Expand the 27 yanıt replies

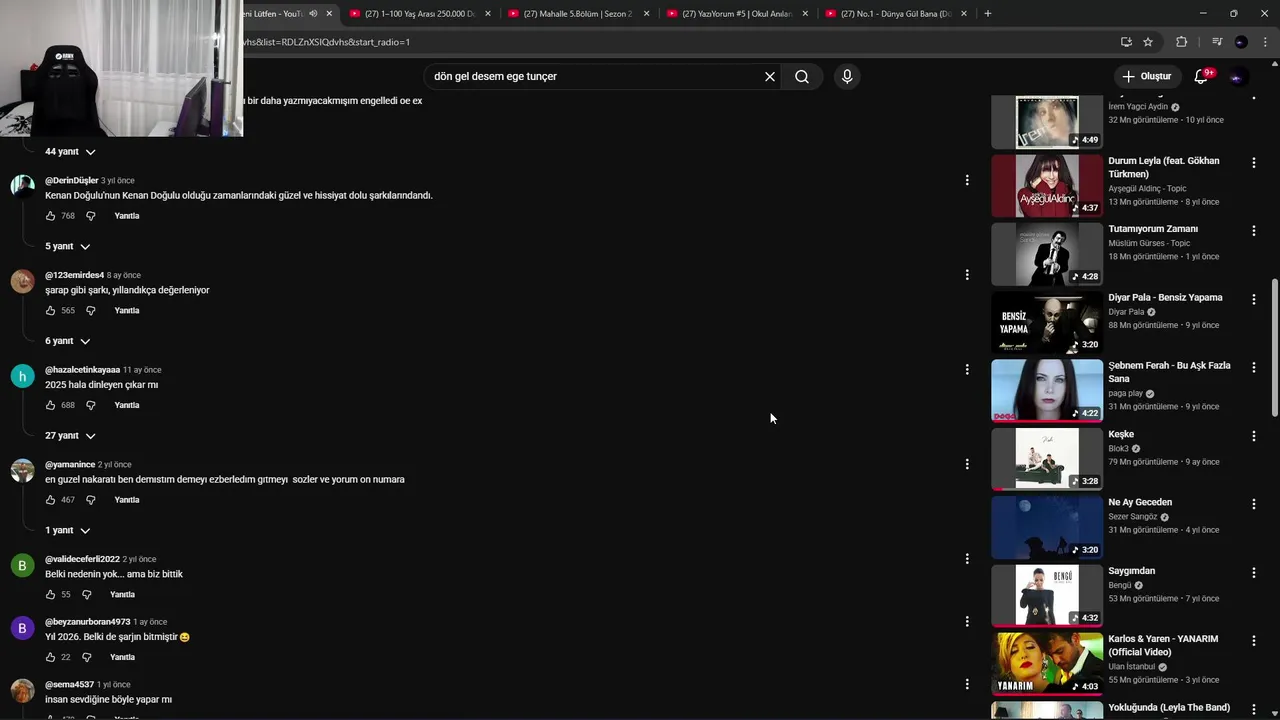(x=70, y=436)
